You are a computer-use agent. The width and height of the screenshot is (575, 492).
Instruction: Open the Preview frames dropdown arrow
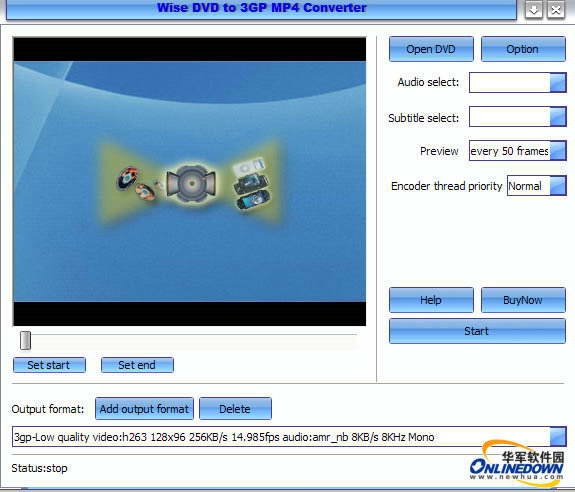pos(558,151)
